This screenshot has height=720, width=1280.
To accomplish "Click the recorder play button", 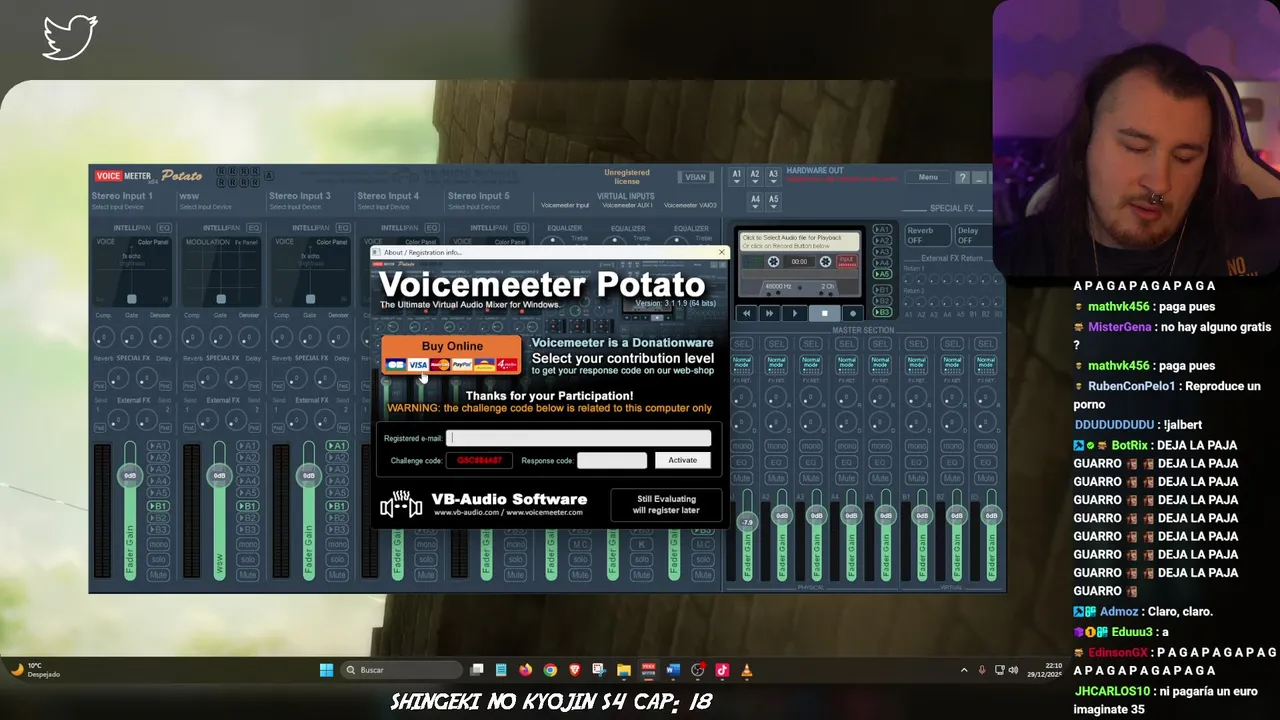I will point(795,313).
